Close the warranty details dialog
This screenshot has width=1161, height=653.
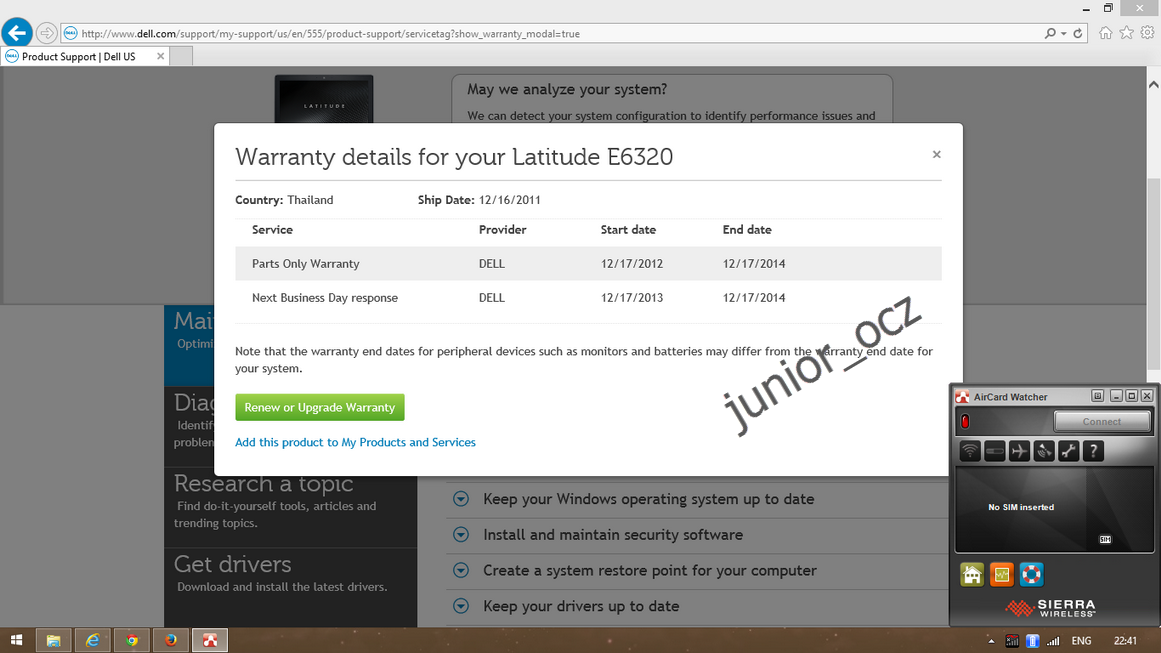937,154
